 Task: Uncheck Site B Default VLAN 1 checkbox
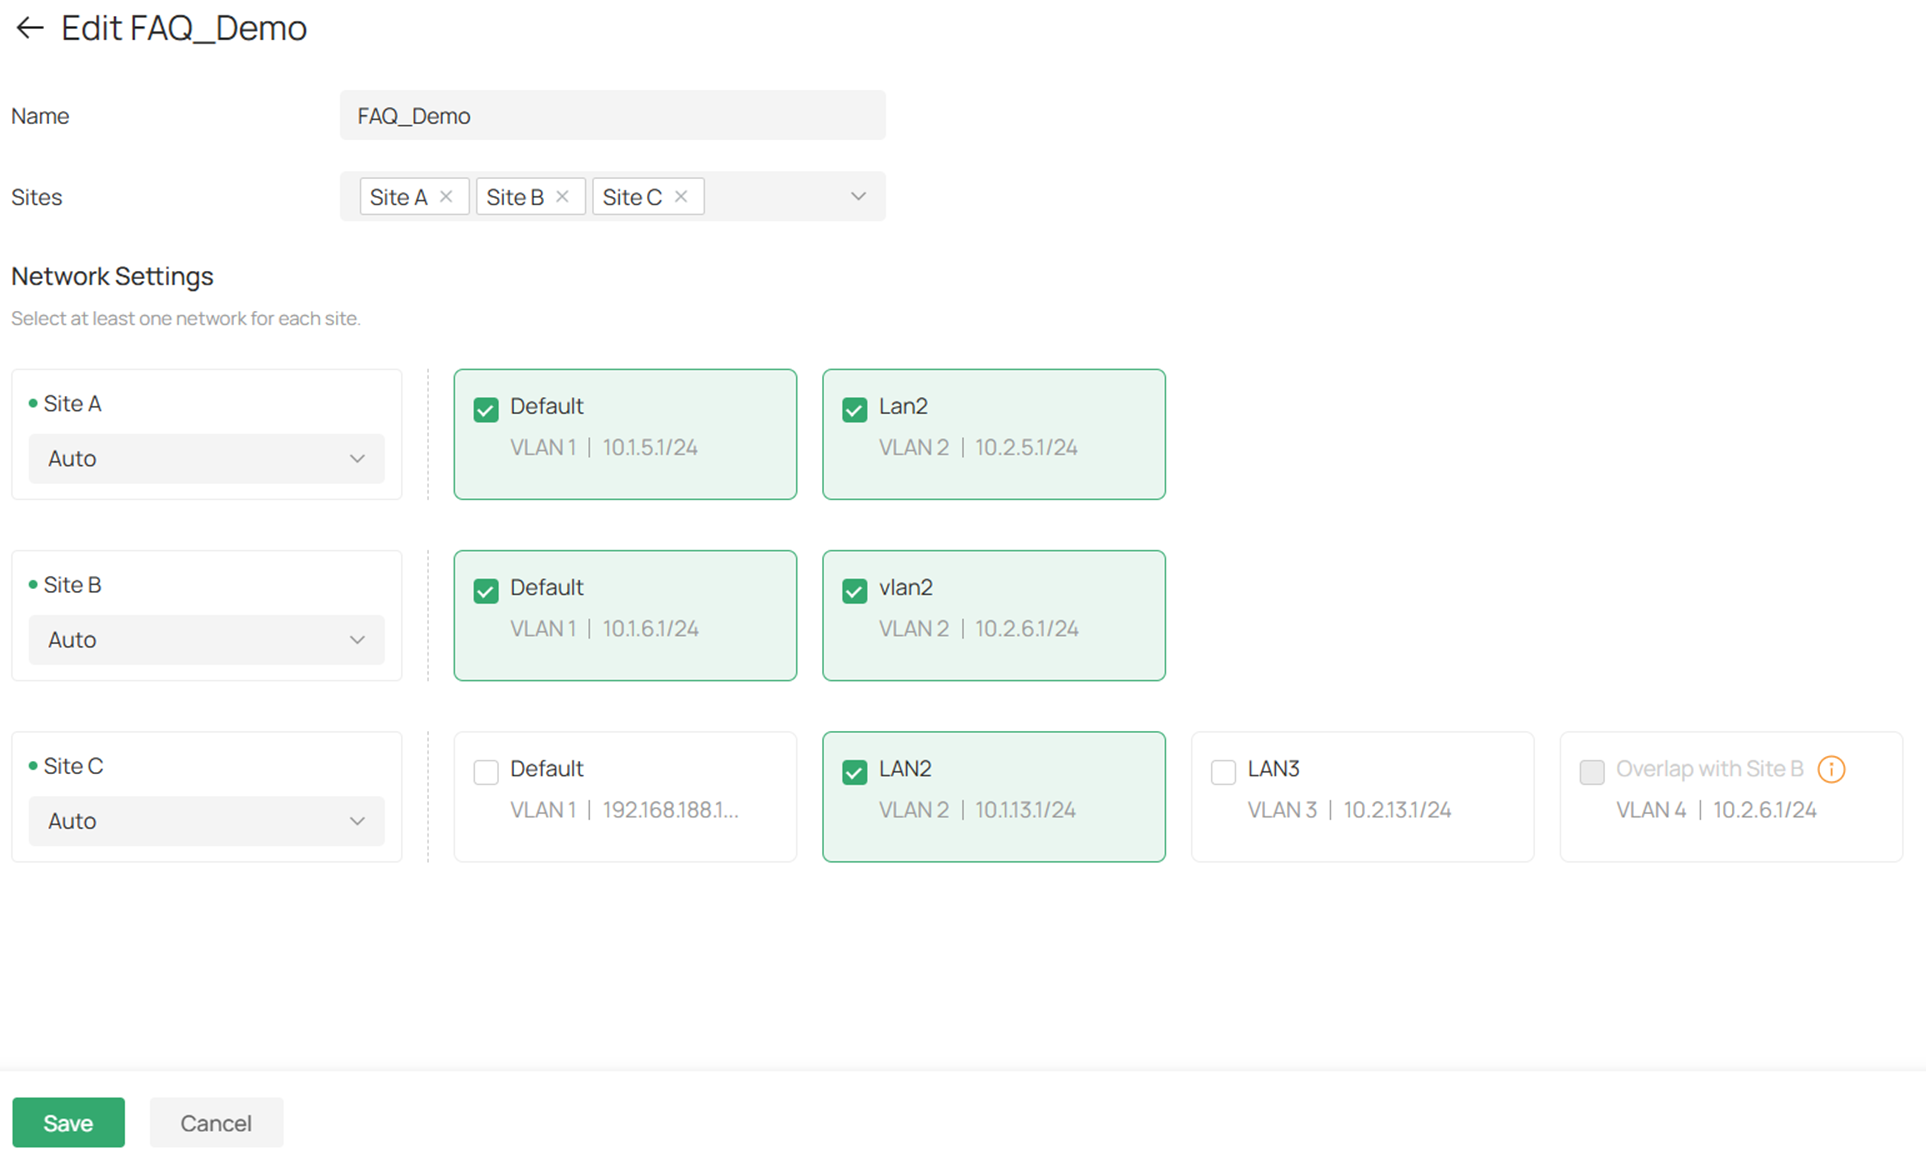pyautogui.click(x=486, y=591)
